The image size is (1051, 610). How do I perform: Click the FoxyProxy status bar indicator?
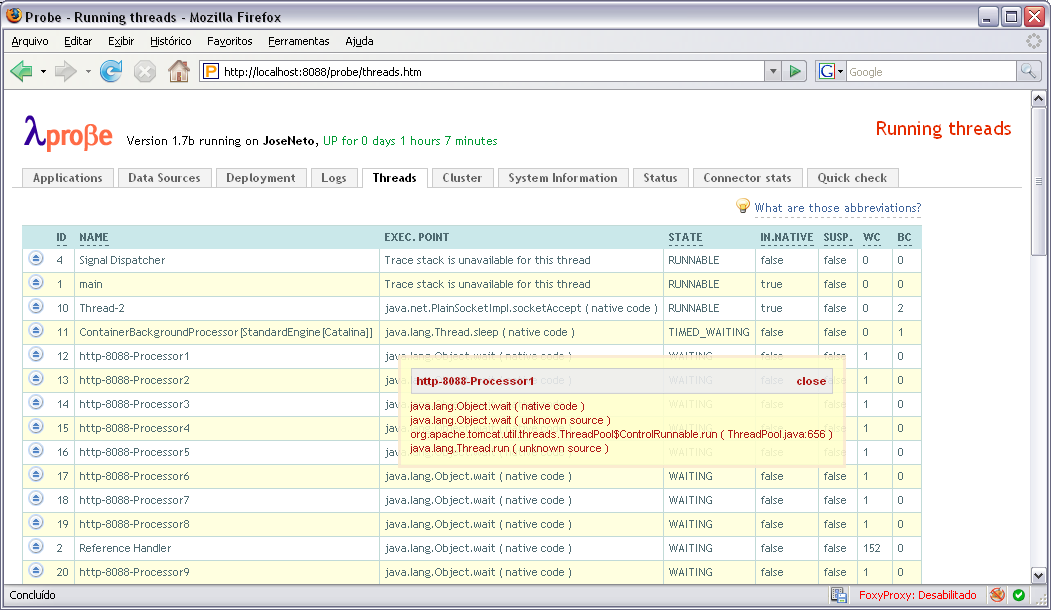(916, 595)
